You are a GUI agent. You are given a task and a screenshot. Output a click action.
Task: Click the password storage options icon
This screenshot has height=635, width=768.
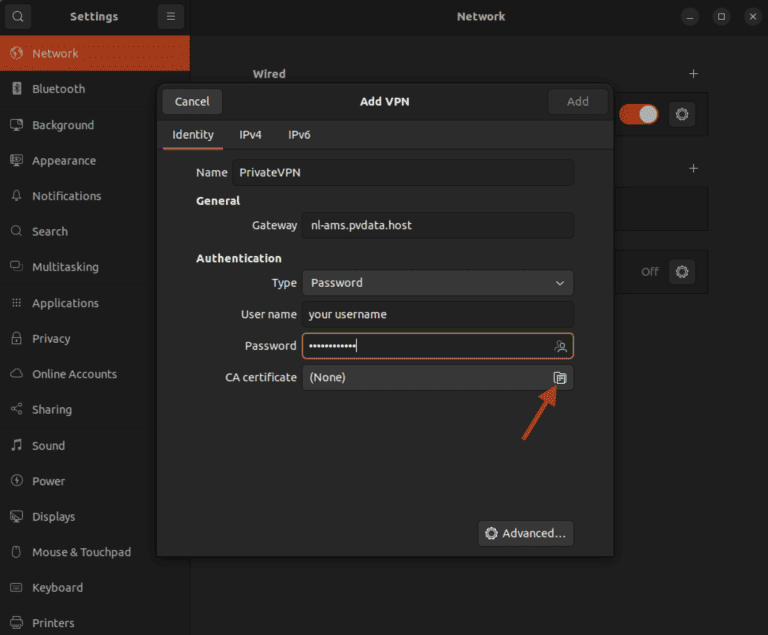pyautogui.click(x=561, y=347)
